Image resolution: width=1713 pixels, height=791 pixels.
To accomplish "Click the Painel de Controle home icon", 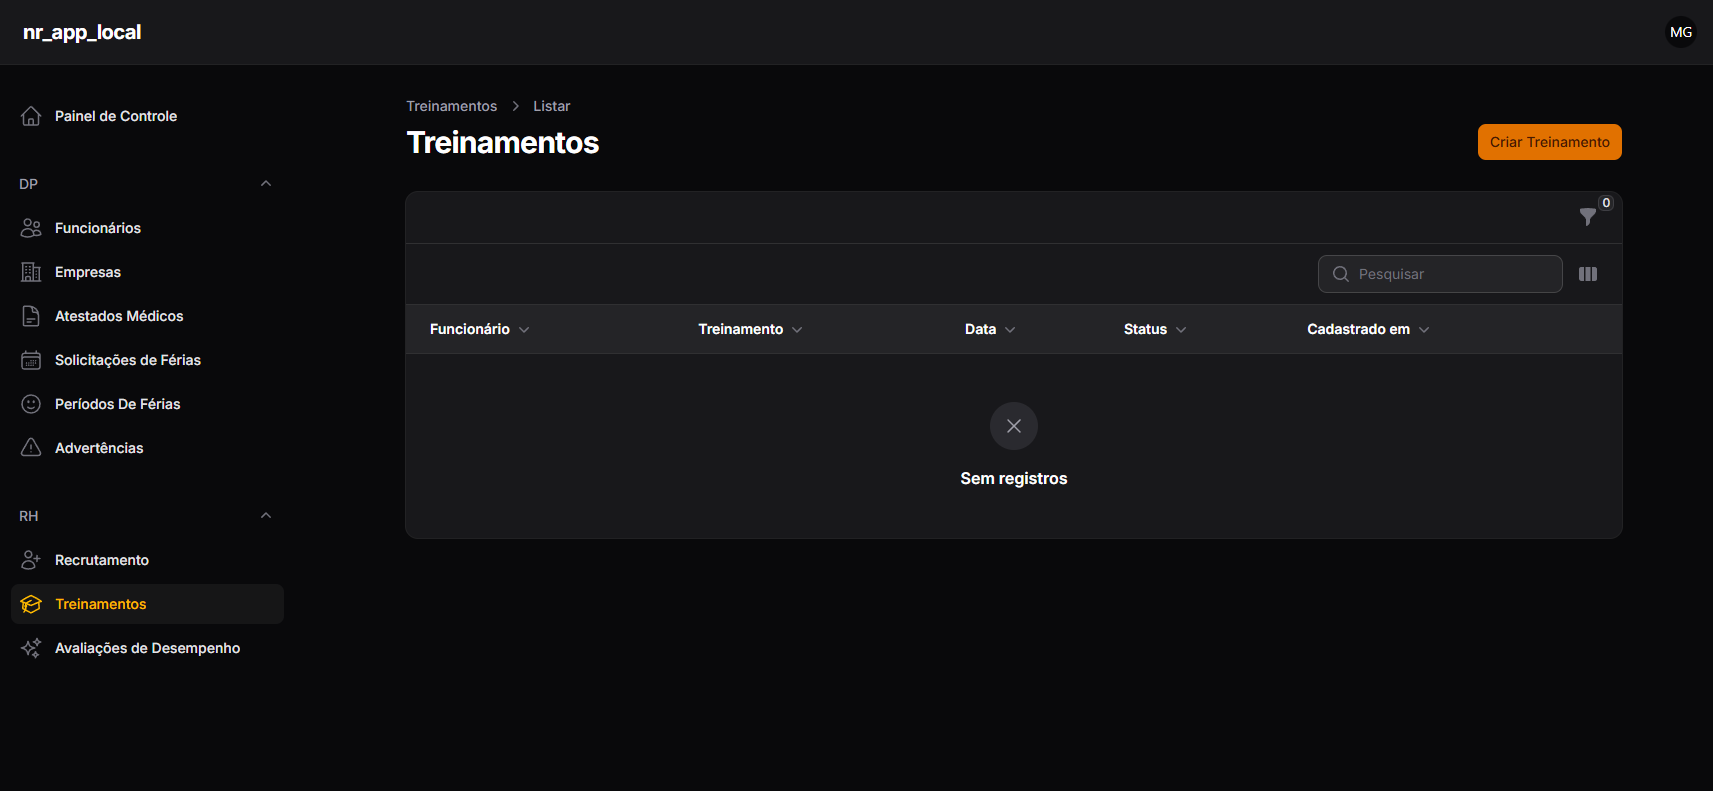I will point(31,116).
